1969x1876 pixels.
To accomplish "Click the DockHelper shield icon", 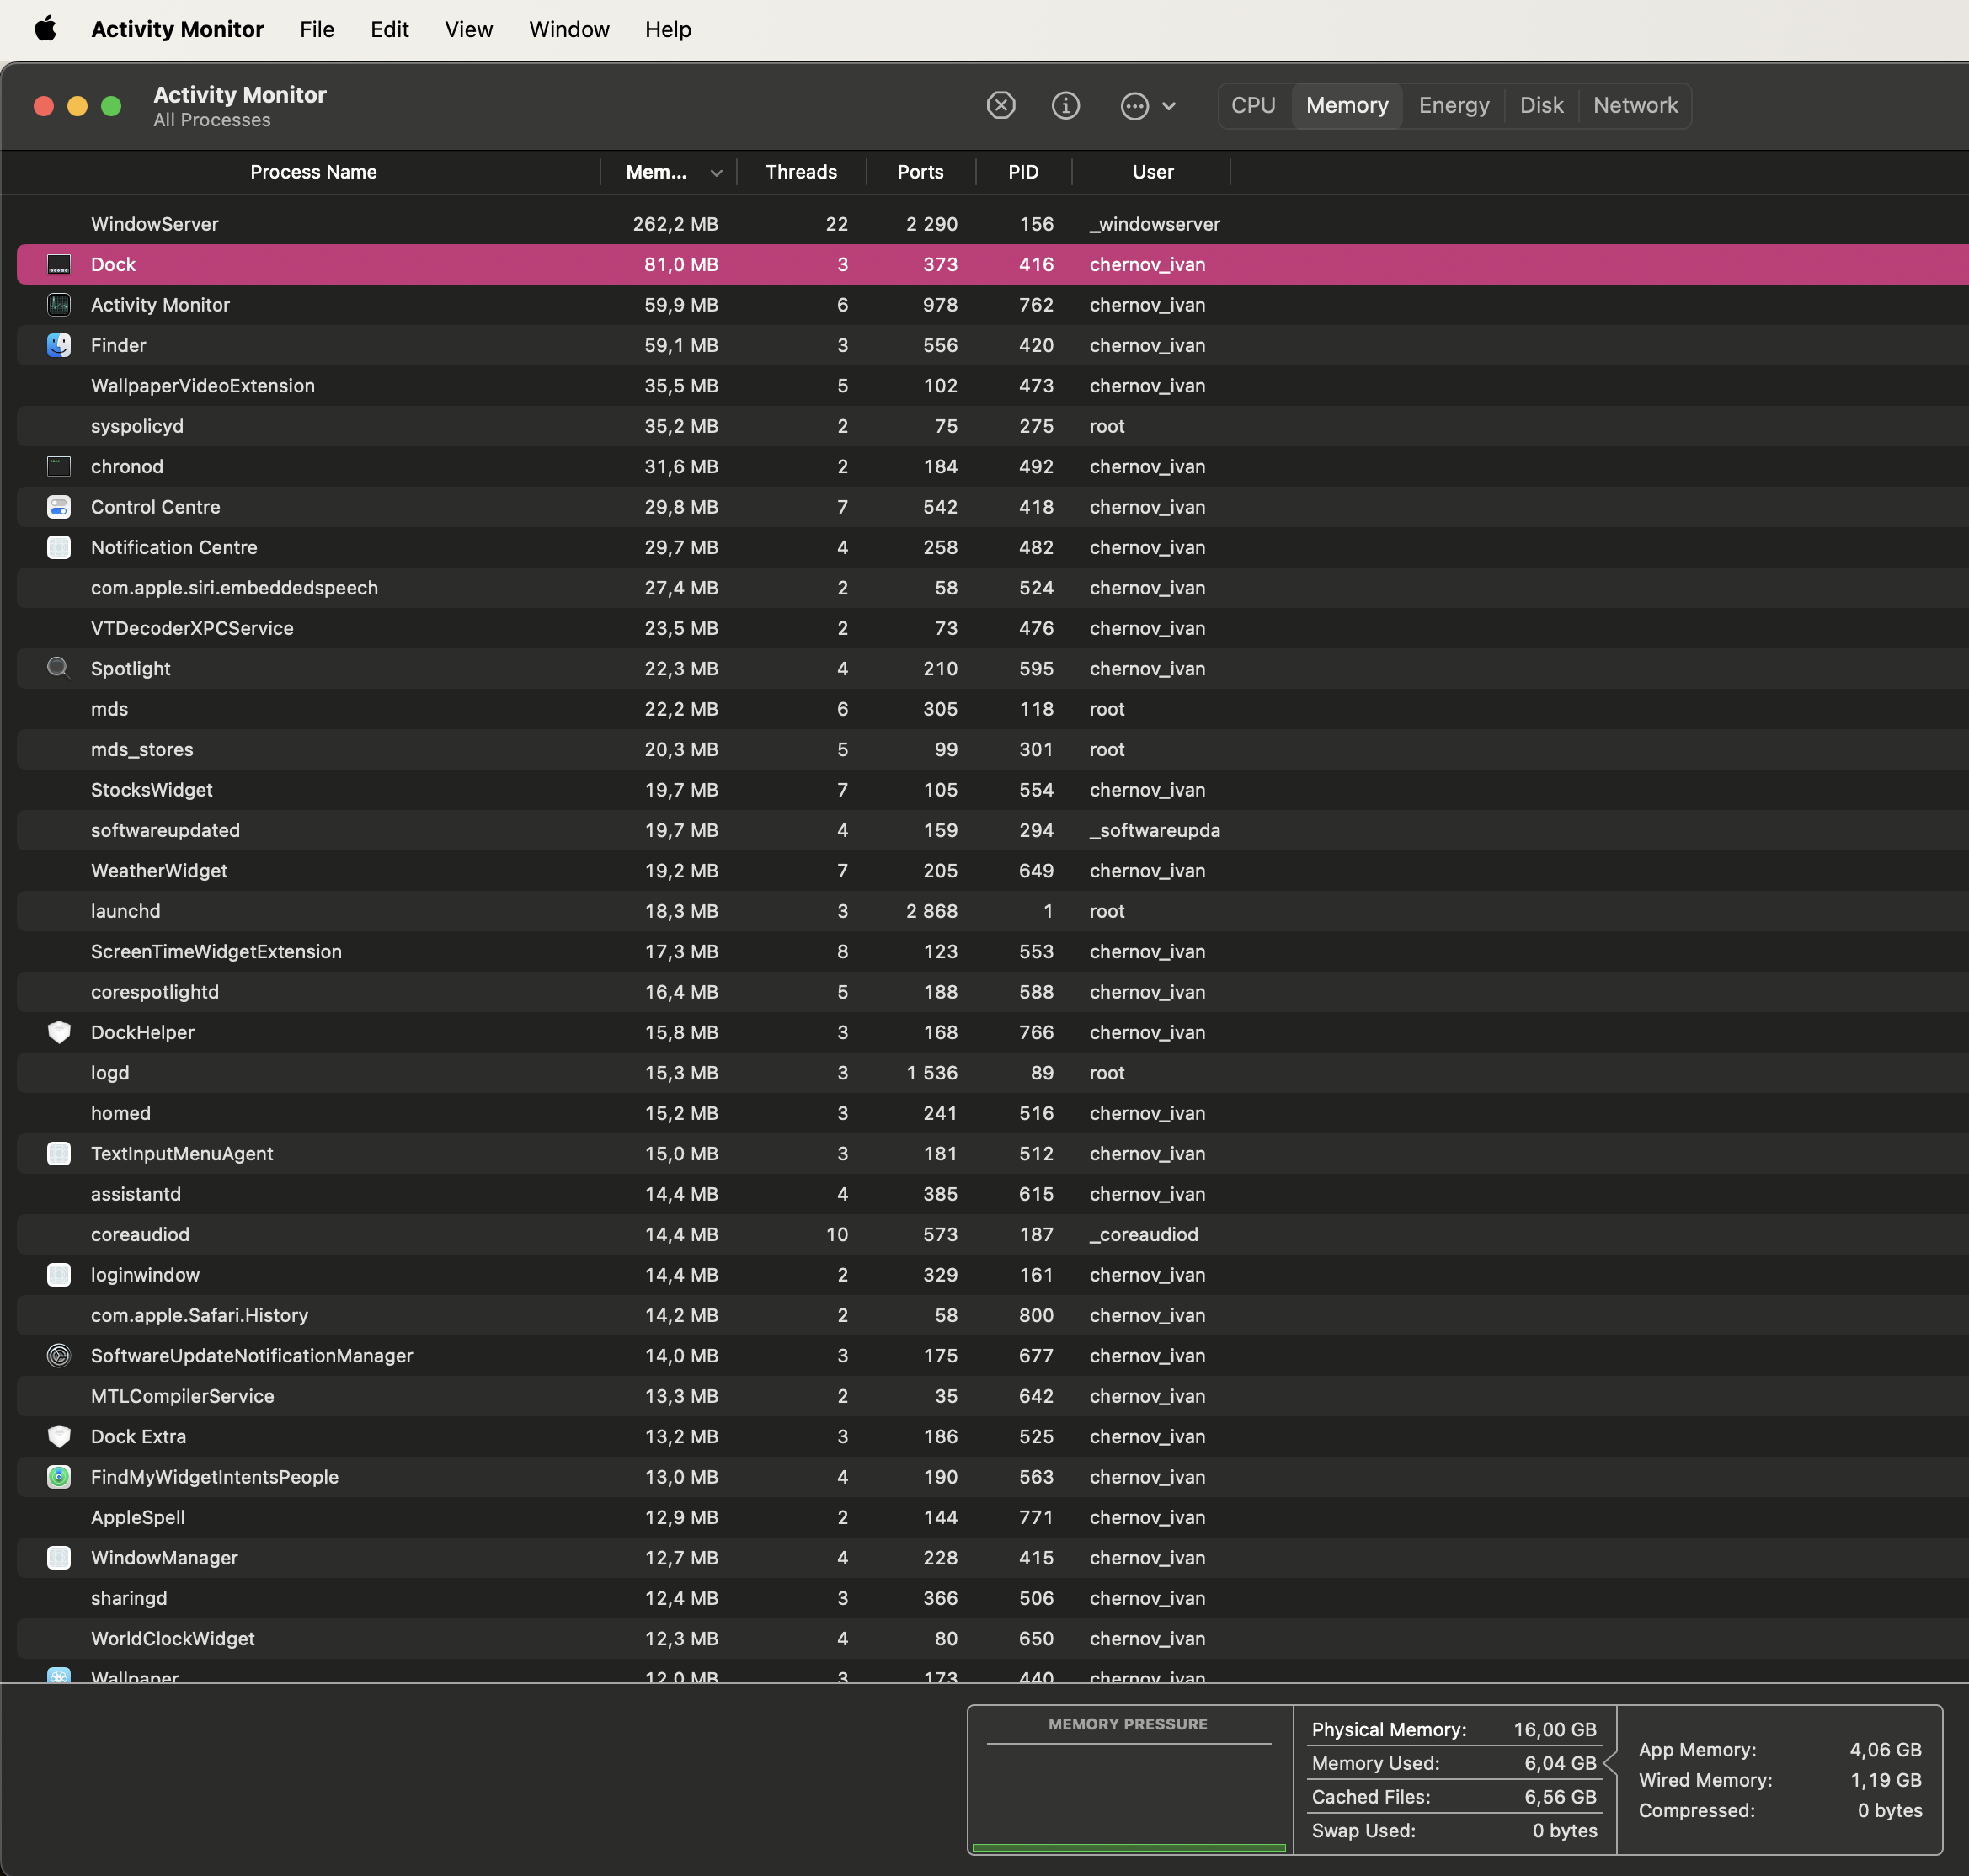I will pyautogui.click(x=59, y=1032).
